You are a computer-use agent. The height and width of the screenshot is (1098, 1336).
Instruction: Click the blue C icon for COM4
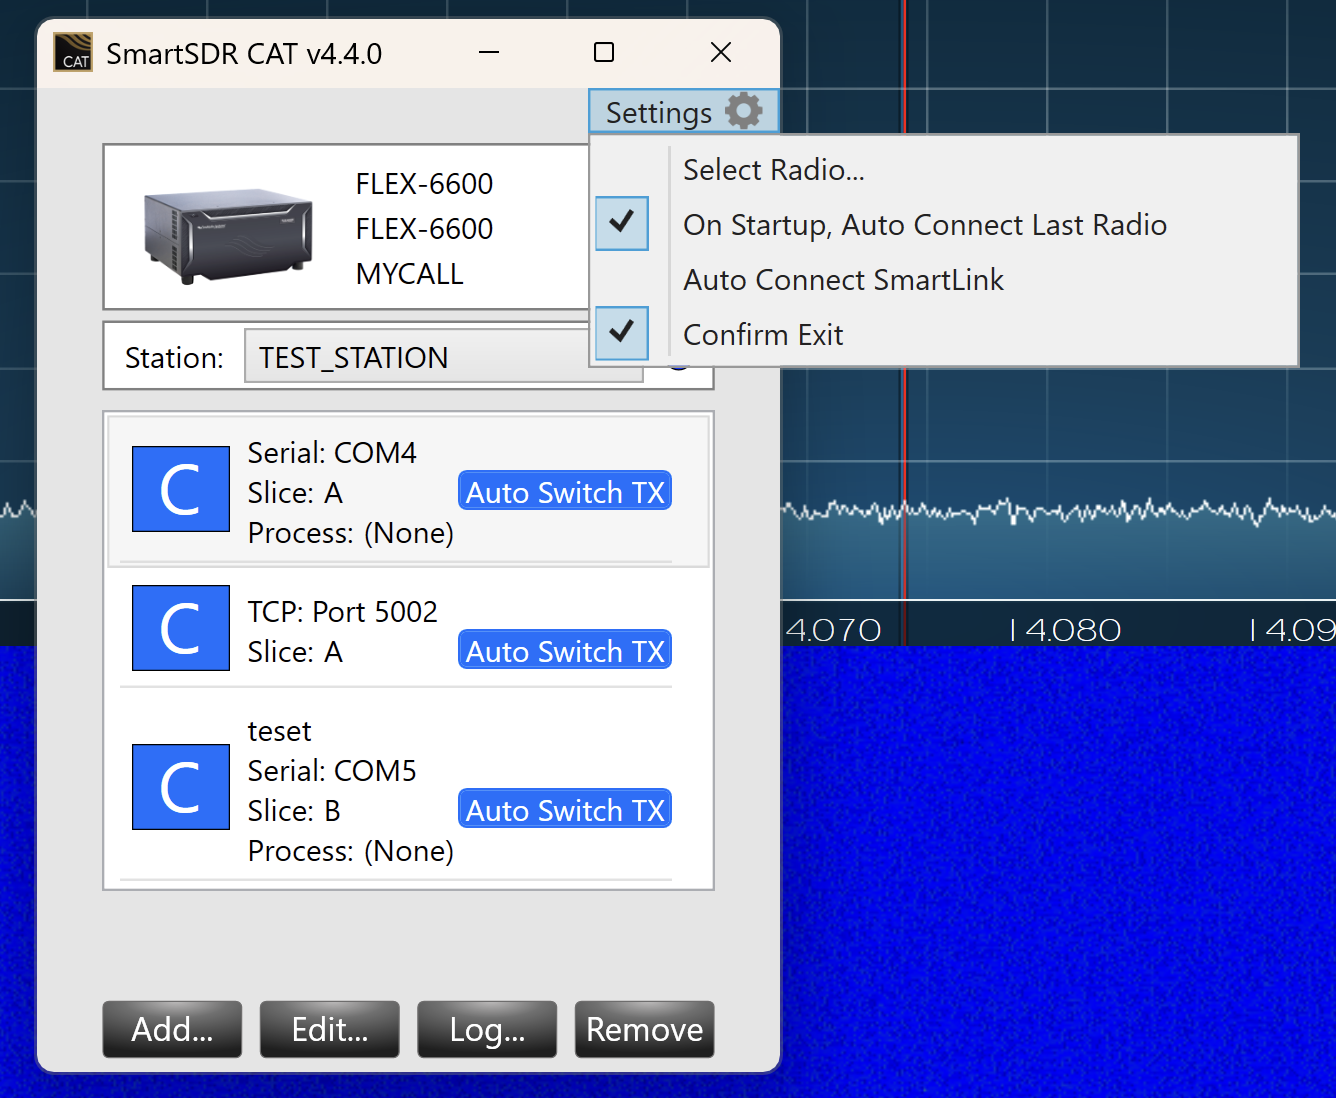181,489
